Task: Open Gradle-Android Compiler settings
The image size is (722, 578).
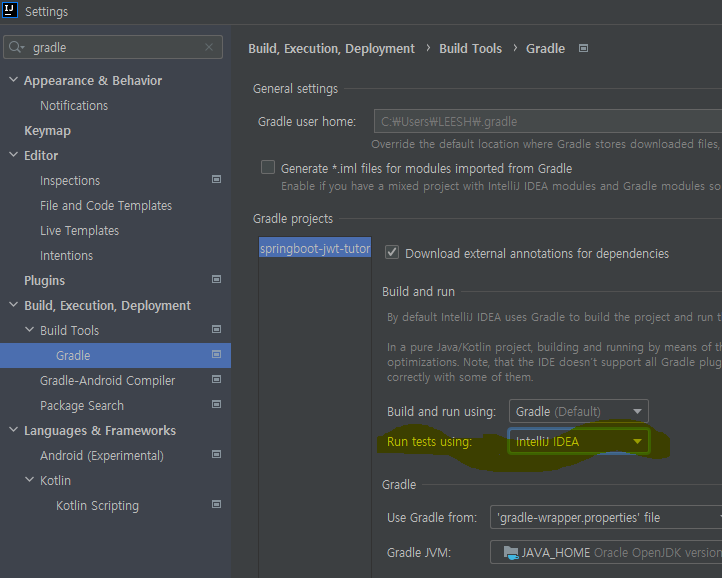Action: (108, 380)
